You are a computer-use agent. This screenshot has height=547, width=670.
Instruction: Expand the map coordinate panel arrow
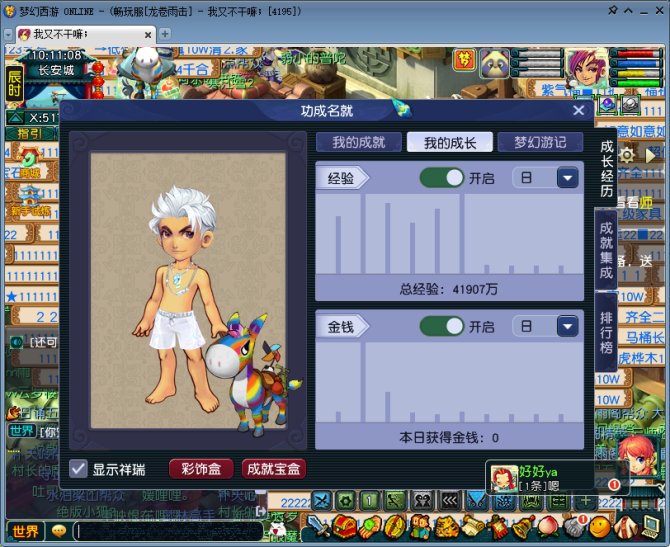pyautogui.click(x=16, y=117)
